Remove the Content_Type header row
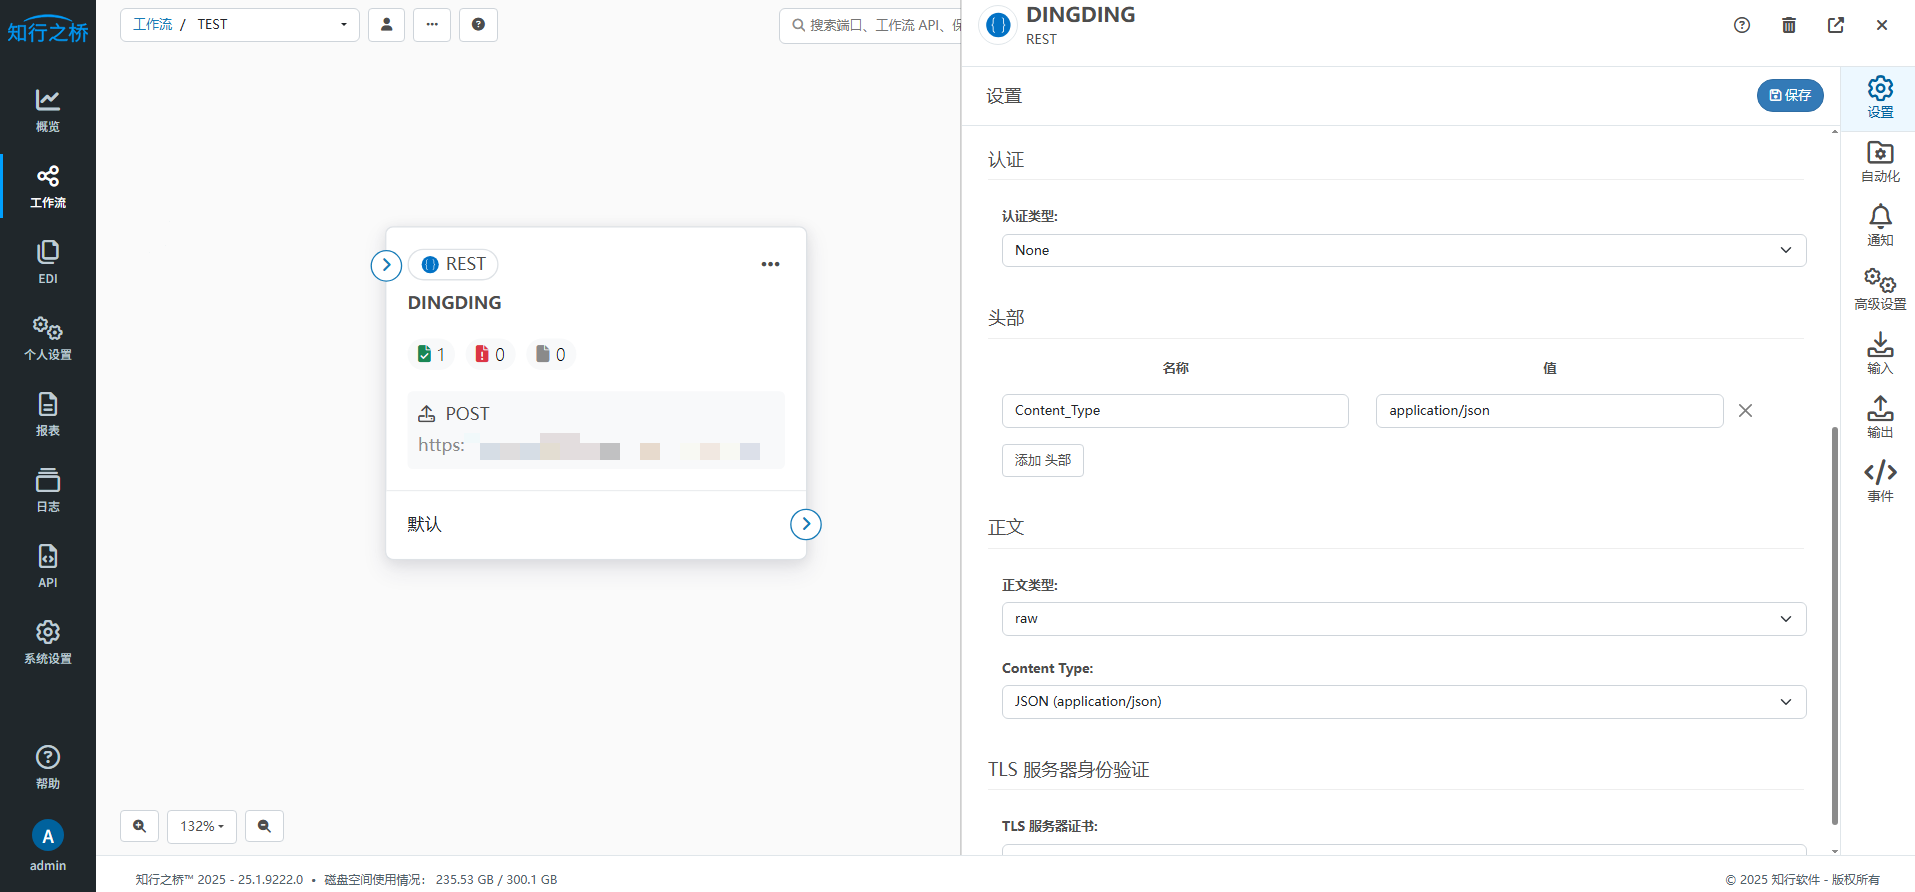 [x=1745, y=411]
